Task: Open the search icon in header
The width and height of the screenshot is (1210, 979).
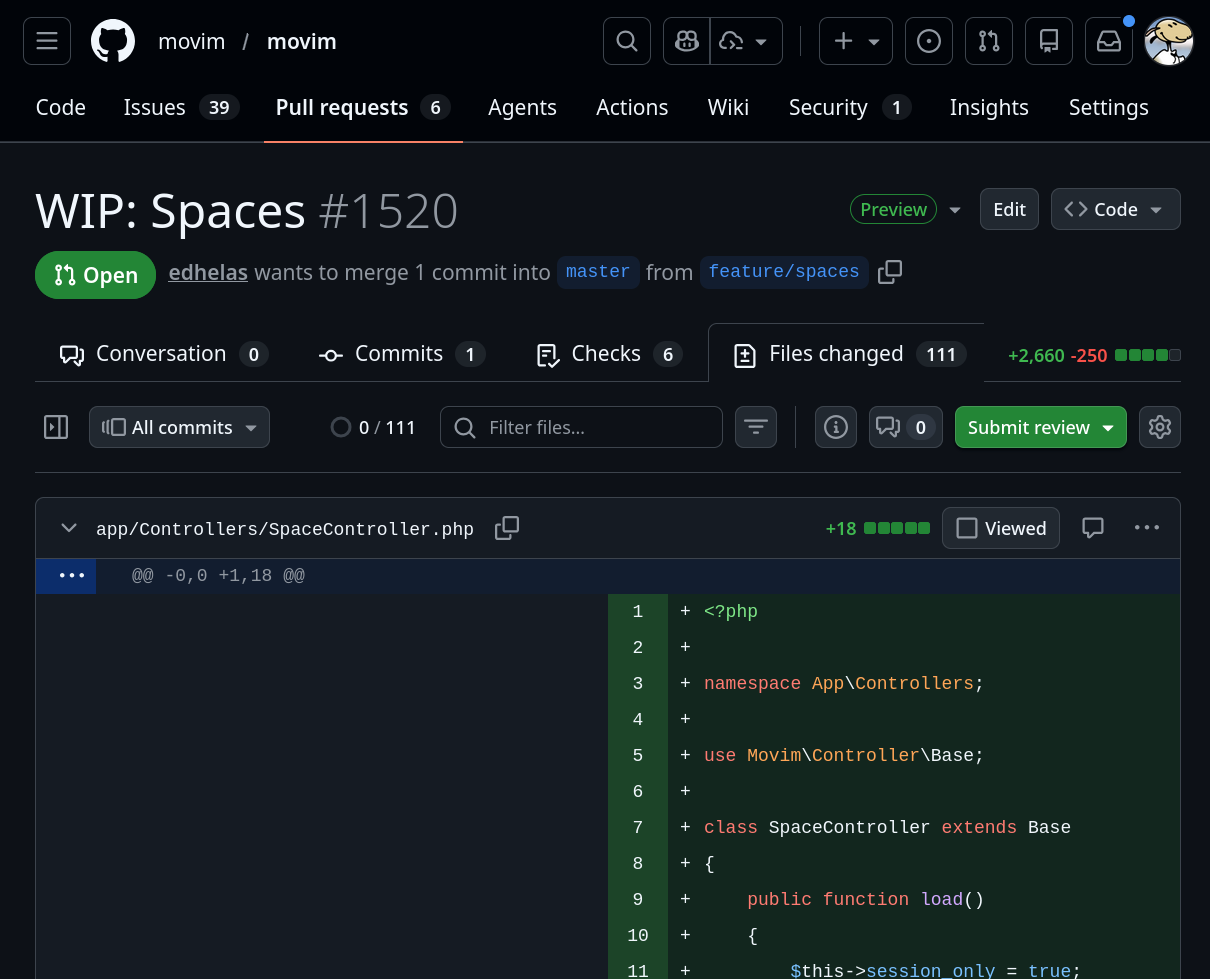Action: [x=627, y=41]
